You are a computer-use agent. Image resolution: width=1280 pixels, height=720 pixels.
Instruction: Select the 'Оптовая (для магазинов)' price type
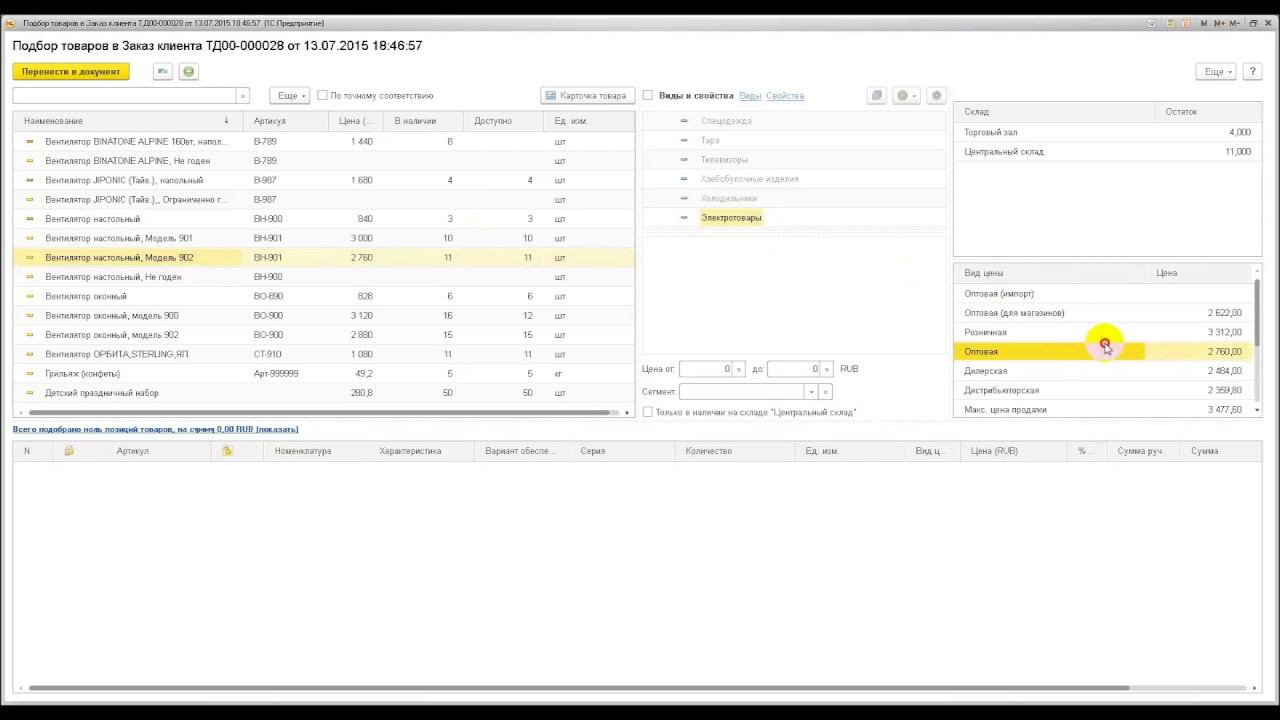click(x=1103, y=313)
